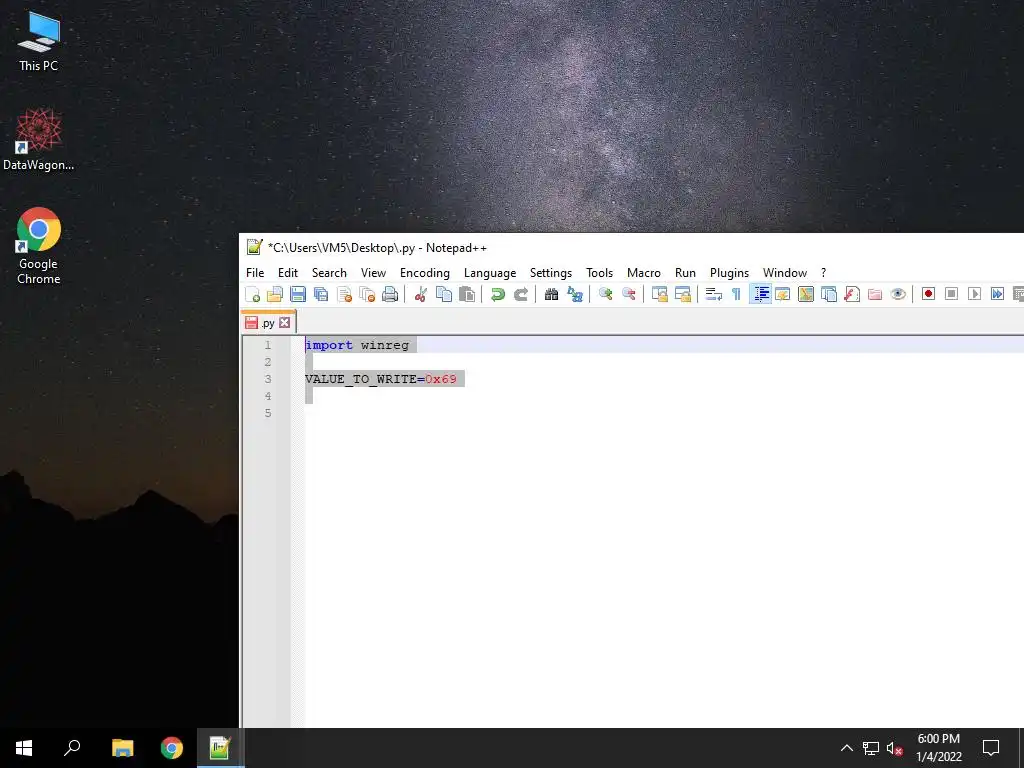
Task: Click the muted volume tray icon
Action: pyautogui.click(x=895, y=748)
